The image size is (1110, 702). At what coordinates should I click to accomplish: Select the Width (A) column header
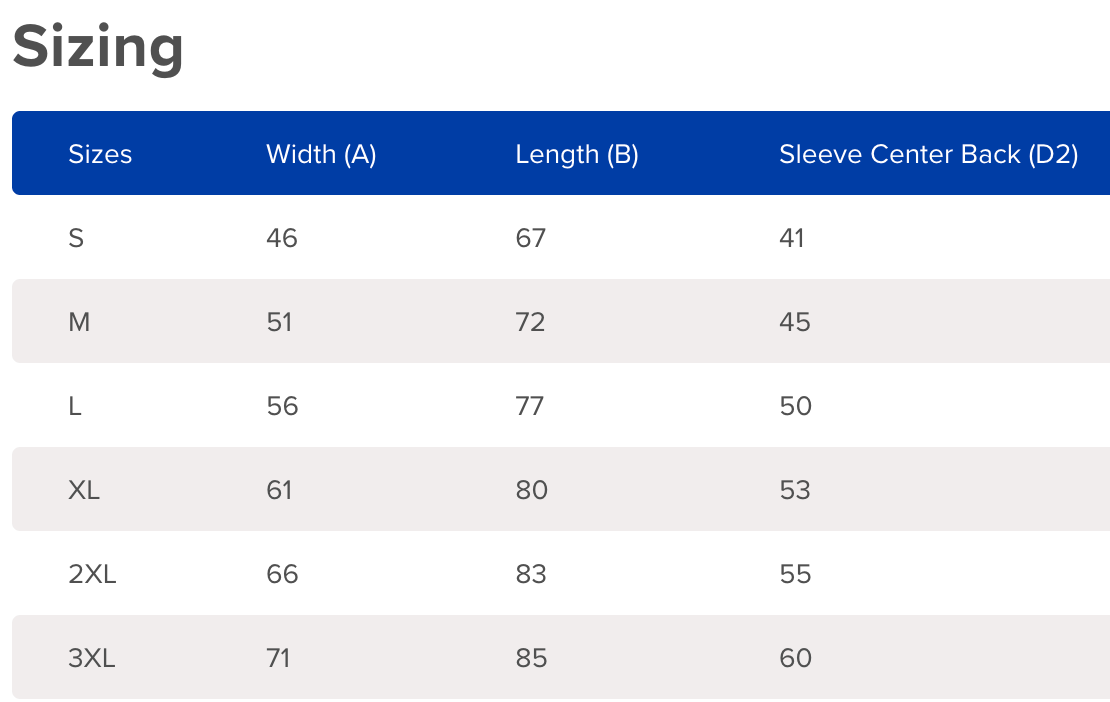[321, 154]
